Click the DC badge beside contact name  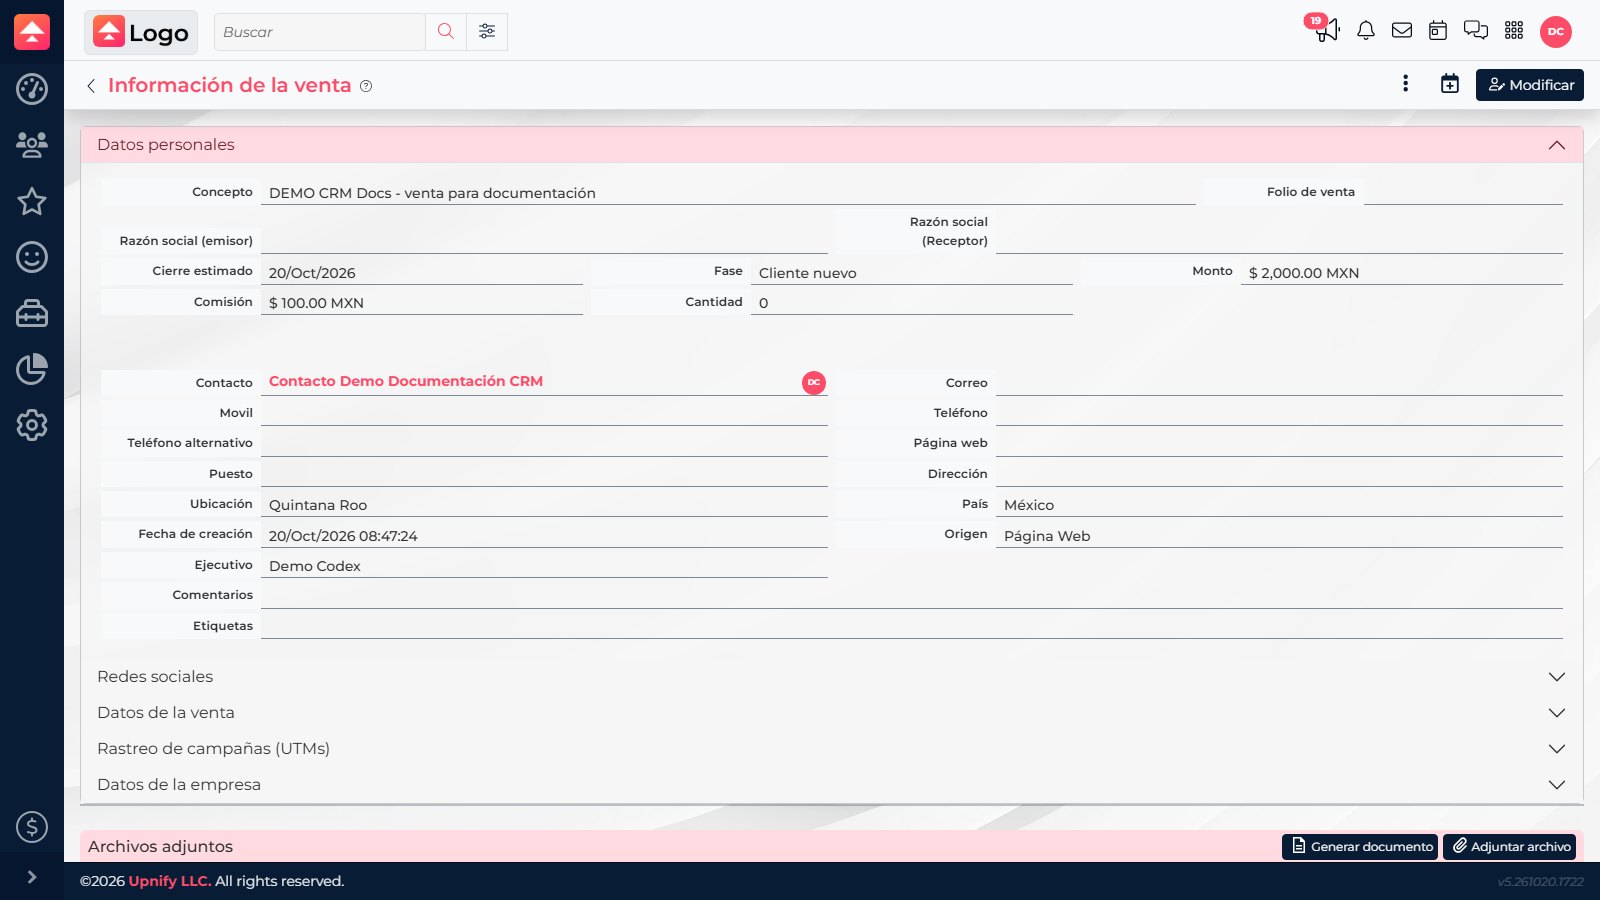tap(814, 382)
